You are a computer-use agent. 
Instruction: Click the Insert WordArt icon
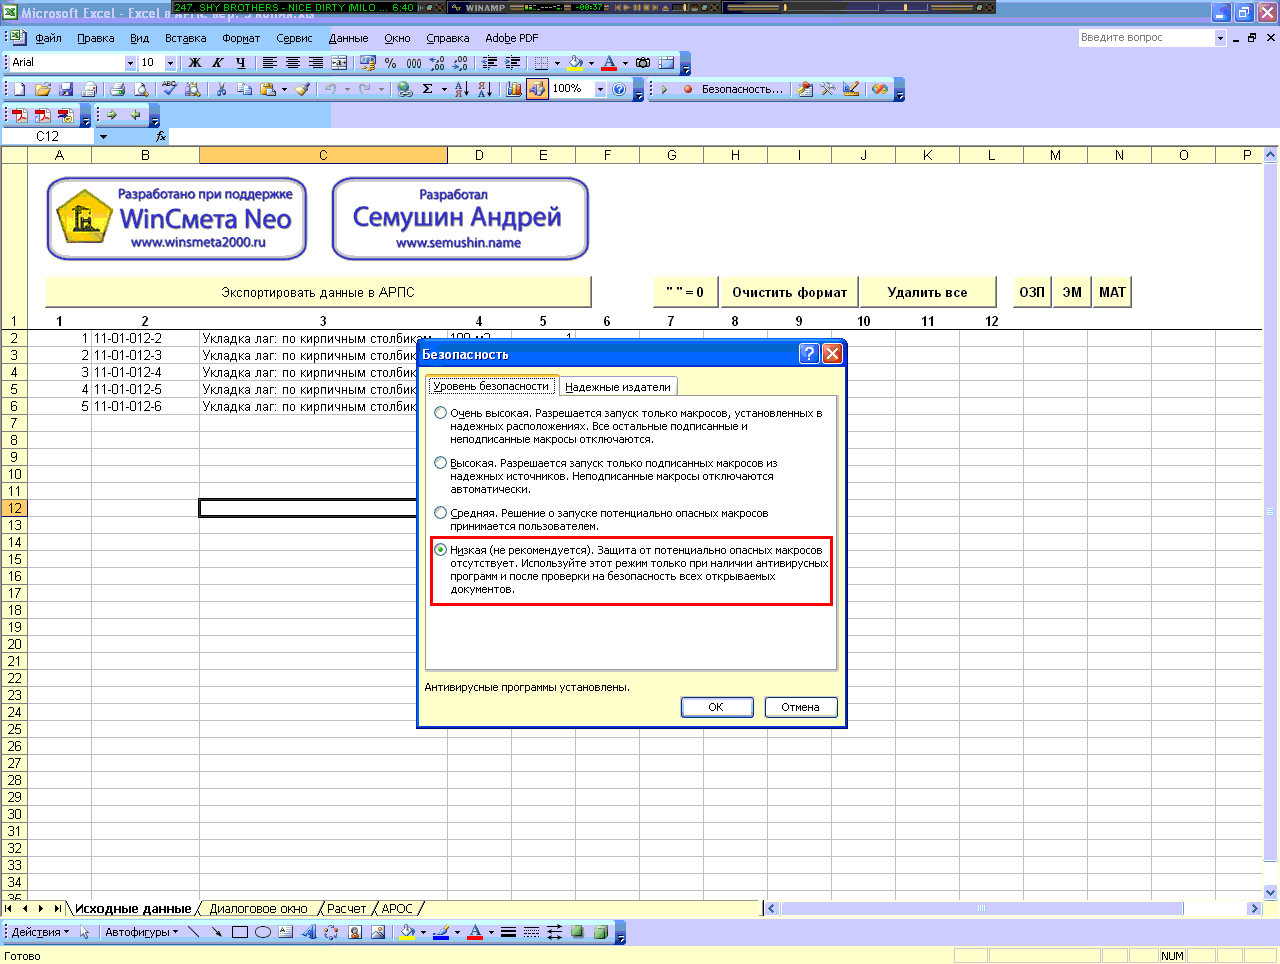pos(308,932)
